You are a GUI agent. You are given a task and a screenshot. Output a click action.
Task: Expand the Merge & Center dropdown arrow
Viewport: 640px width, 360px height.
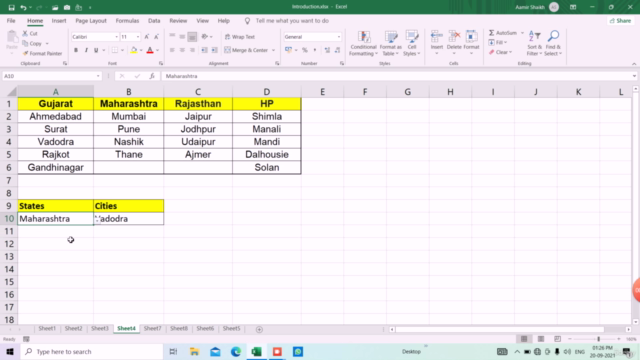click(273, 50)
